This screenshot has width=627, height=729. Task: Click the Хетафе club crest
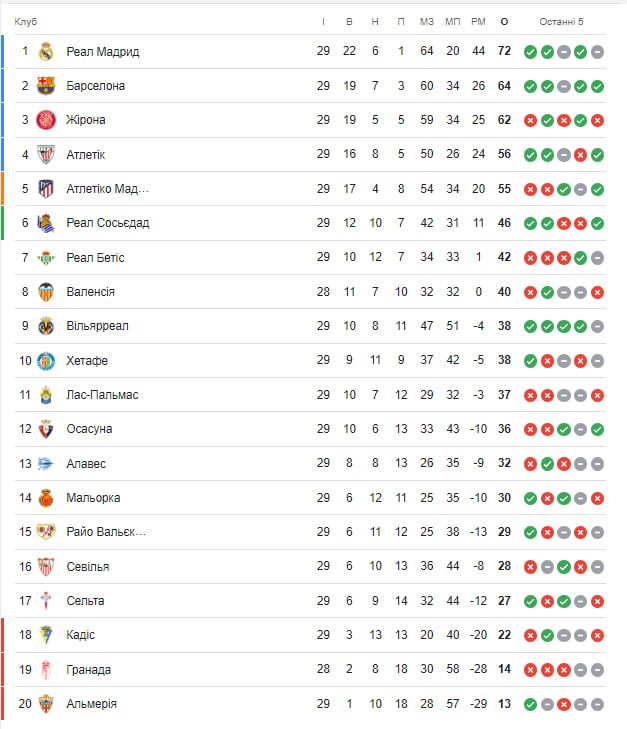(x=46, y=361)
